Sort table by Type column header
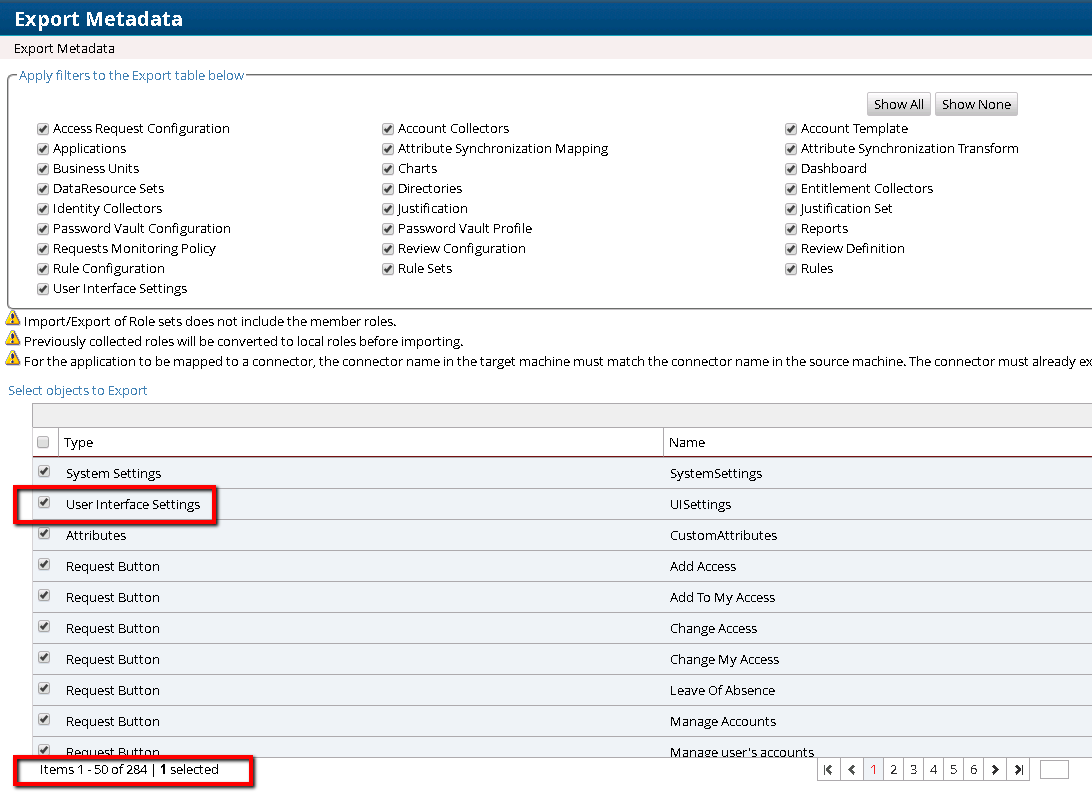Viewport: 1092px width, 801px height. tap(80, 442)
